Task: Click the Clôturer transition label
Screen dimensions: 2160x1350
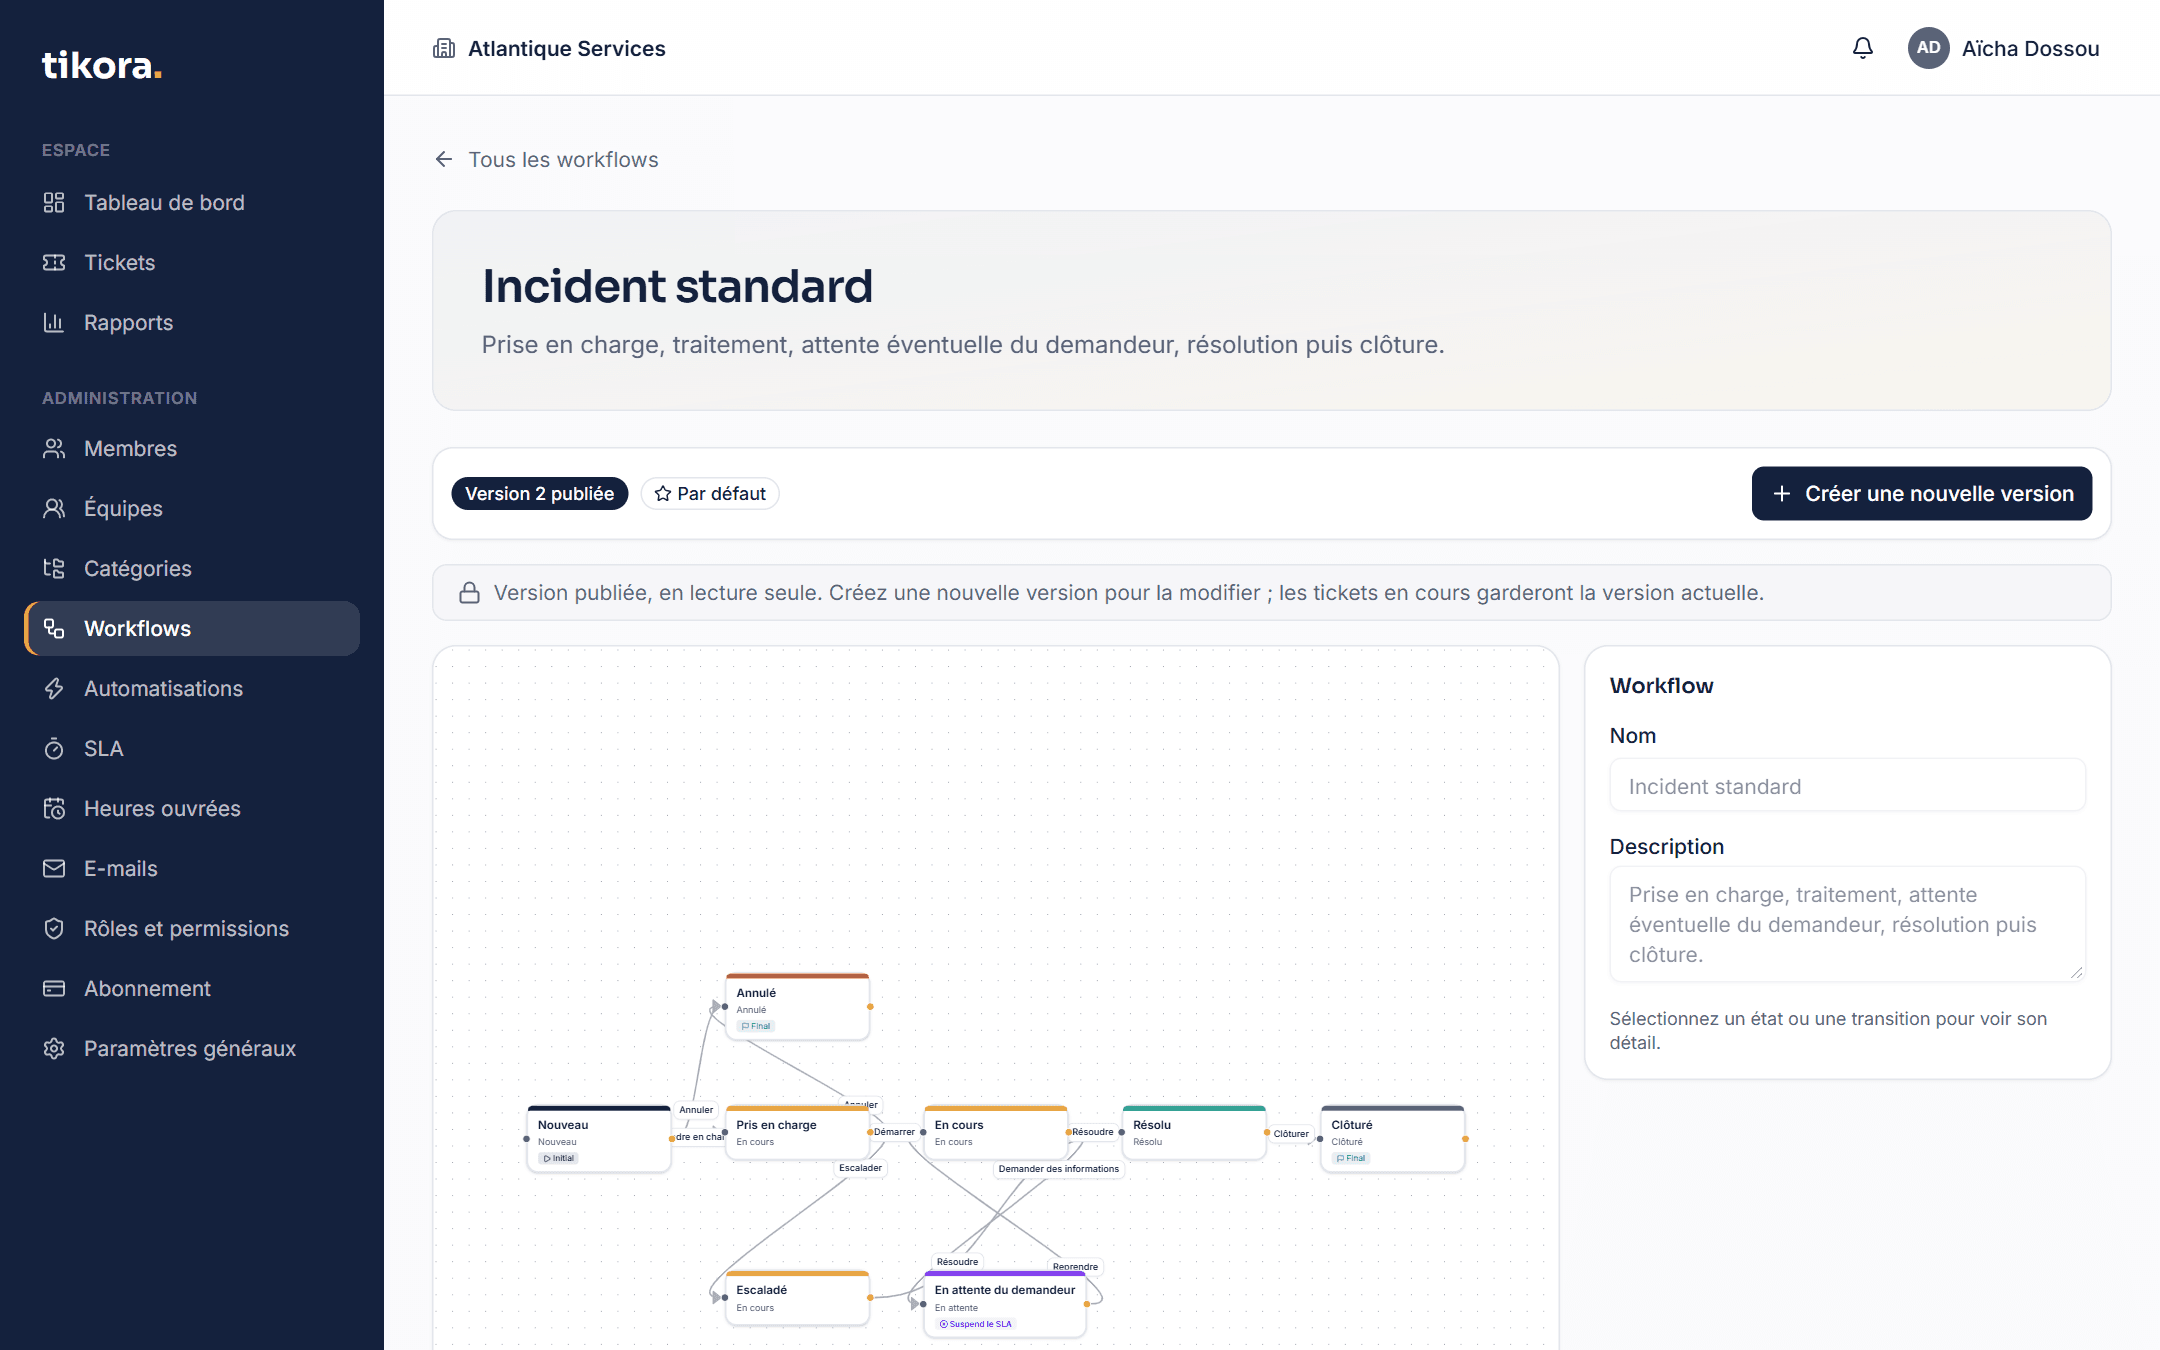Action: [1291, 1133]
